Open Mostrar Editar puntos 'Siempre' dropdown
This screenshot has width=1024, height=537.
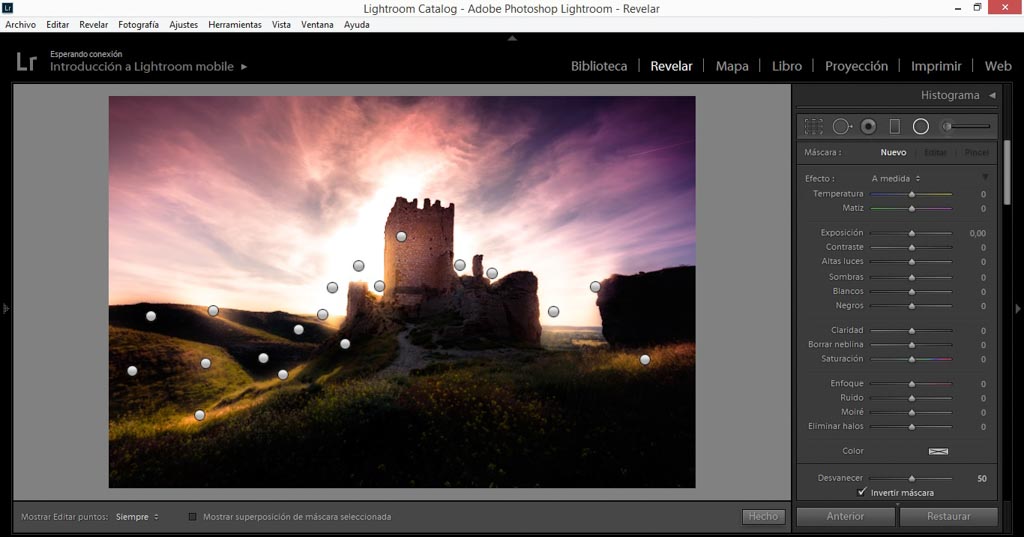click(137, 517)
